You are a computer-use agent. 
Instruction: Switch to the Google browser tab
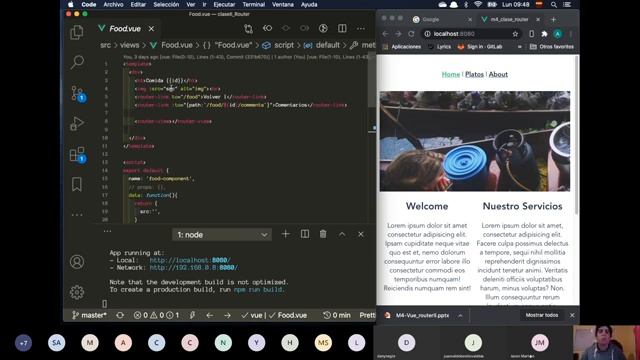pyautogui.click(x=442, y=19)
